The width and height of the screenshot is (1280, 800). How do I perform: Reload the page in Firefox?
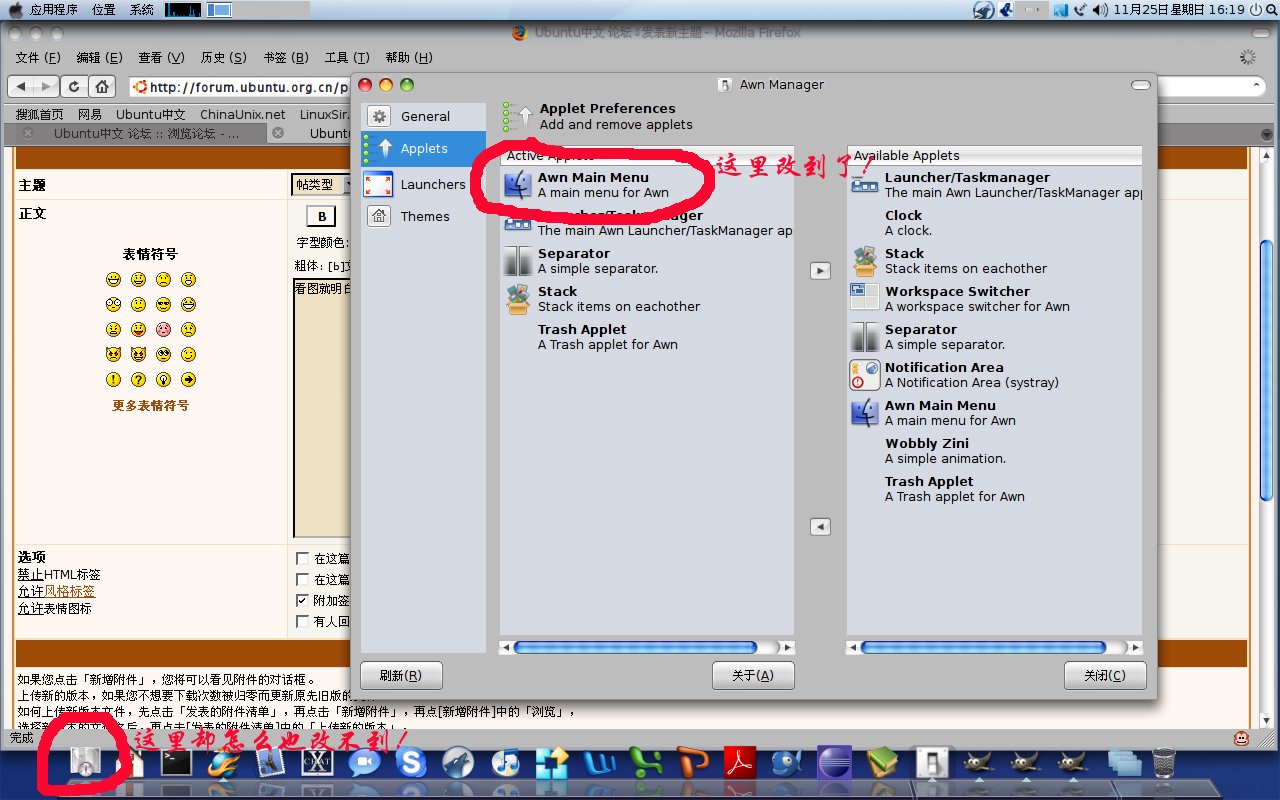(x=74, y=86)
